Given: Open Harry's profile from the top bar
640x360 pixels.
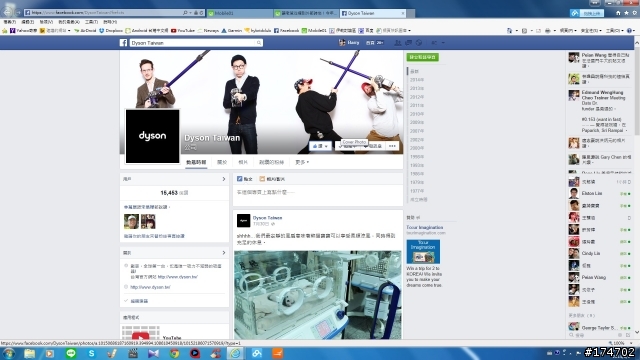Looking at the screenshot, I should (349, 42).
